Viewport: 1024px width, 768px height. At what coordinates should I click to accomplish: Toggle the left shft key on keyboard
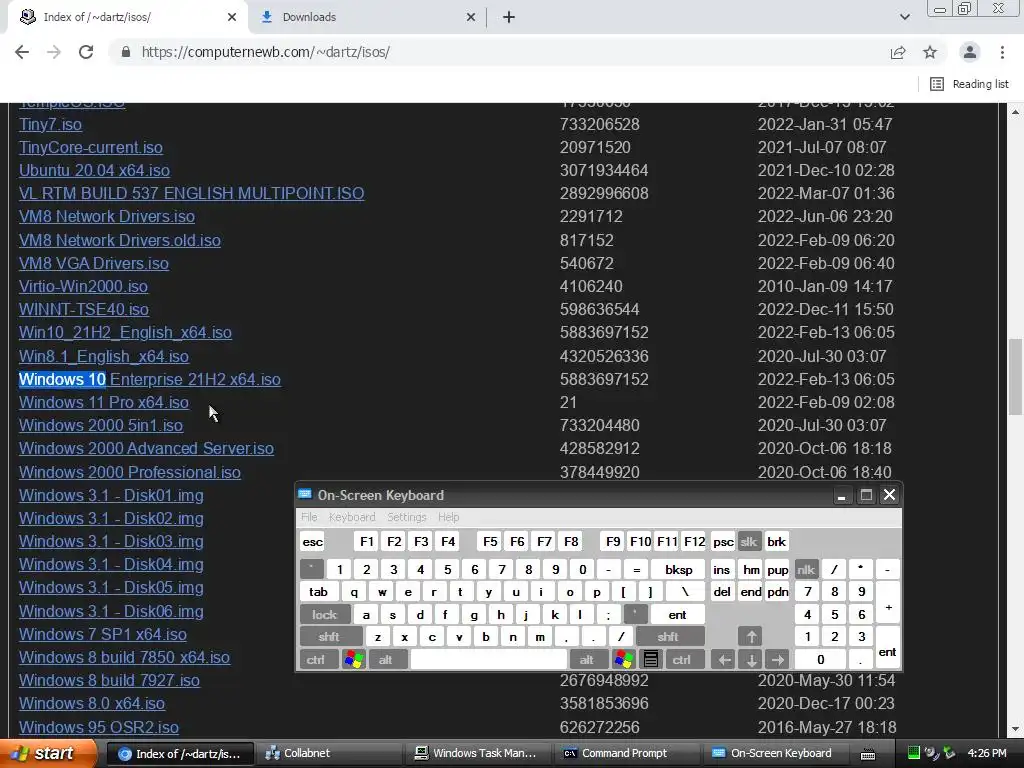(x=330, y=637)
